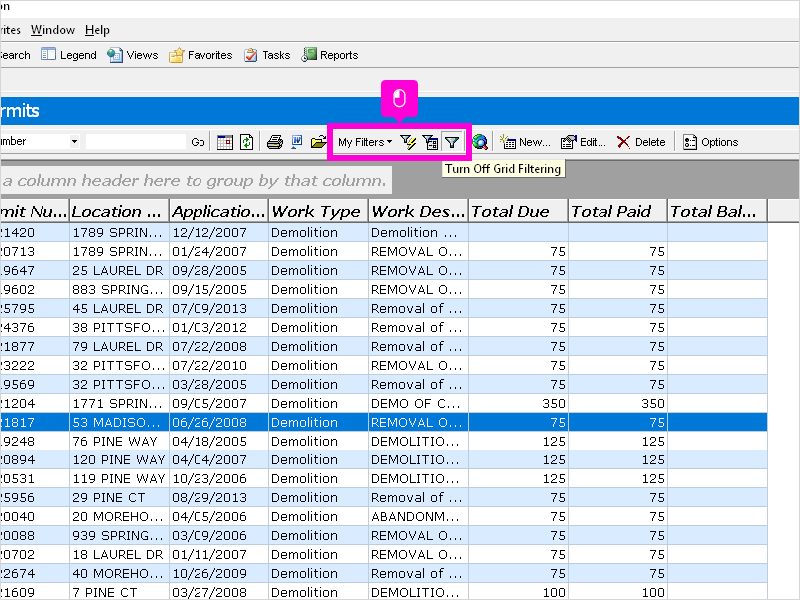This screenshot has width=800, height=600.
Task: Export grid to Word document icon
Action: (296, 142)
